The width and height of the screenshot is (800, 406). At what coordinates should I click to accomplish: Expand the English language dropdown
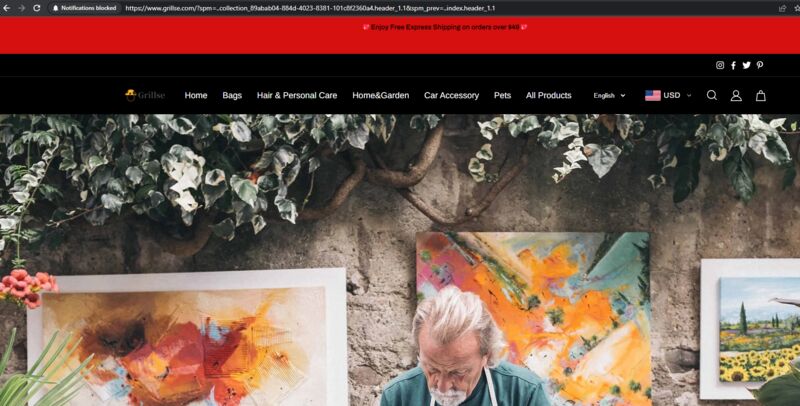[x=609, y=95]
